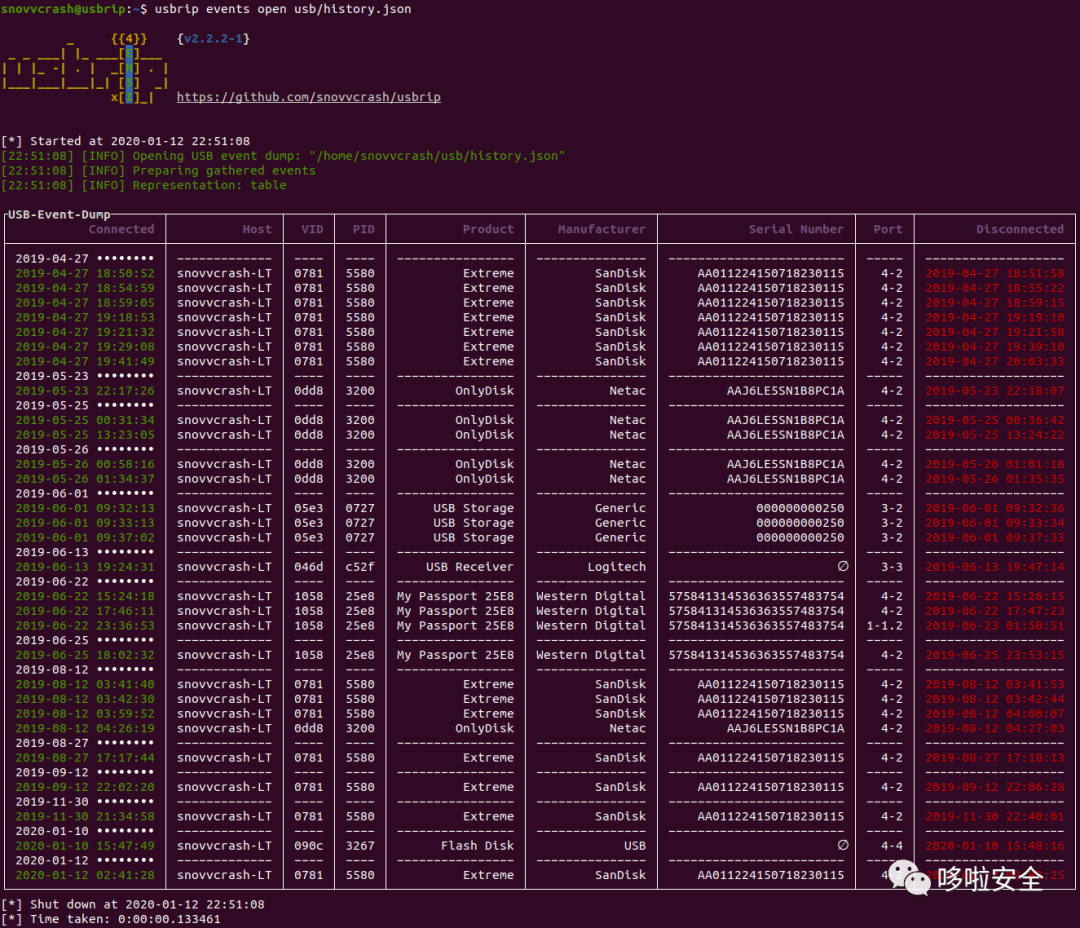Select version string v2.2.2-1
1080x928 pixels.
tap(213, 39)
